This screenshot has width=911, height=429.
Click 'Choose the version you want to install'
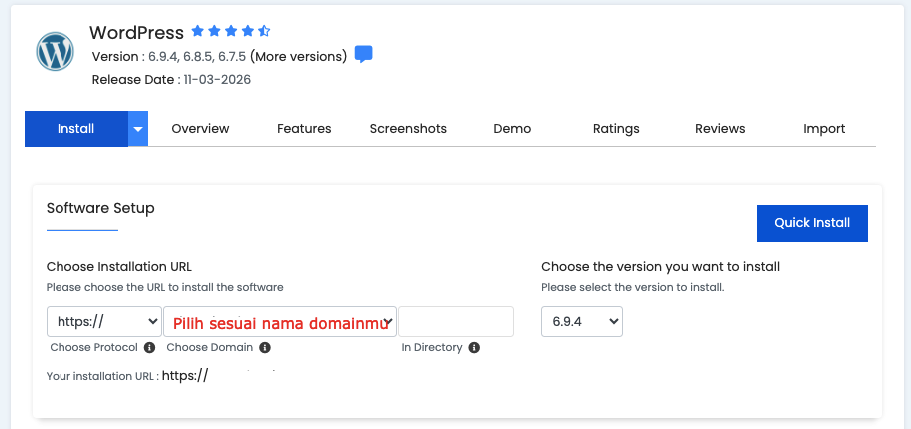661,267
